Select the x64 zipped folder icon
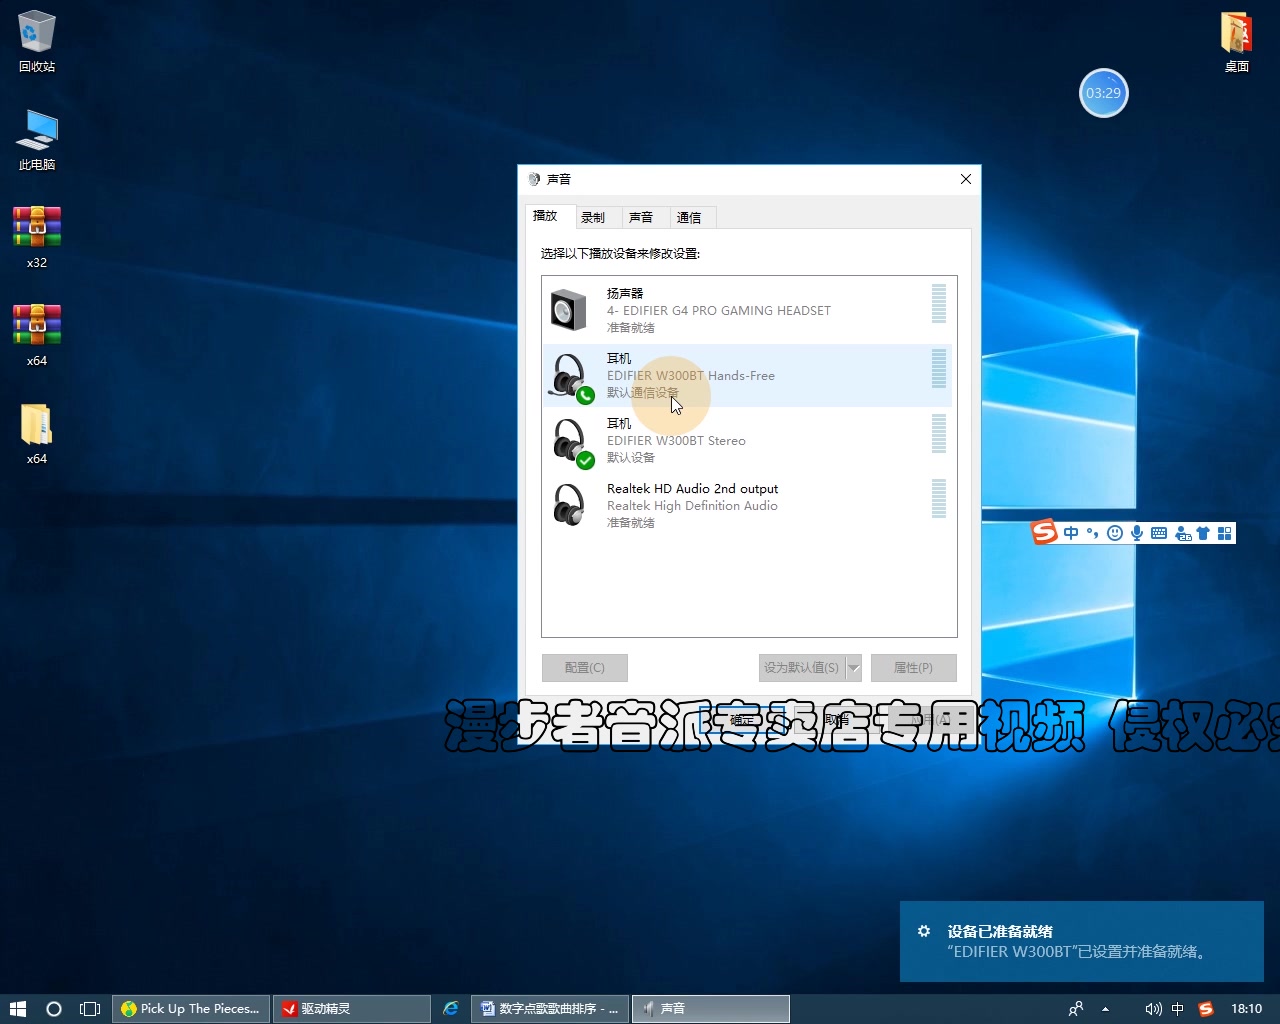Viewport: 1280px width, 1024px height. click(x=37, y=433)
